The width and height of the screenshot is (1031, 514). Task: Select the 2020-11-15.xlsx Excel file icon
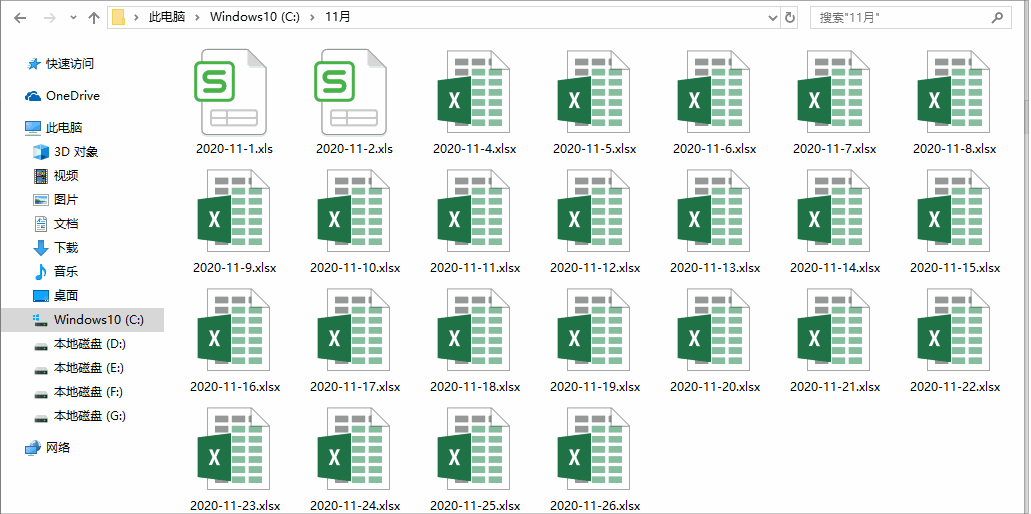pos(953,212)
